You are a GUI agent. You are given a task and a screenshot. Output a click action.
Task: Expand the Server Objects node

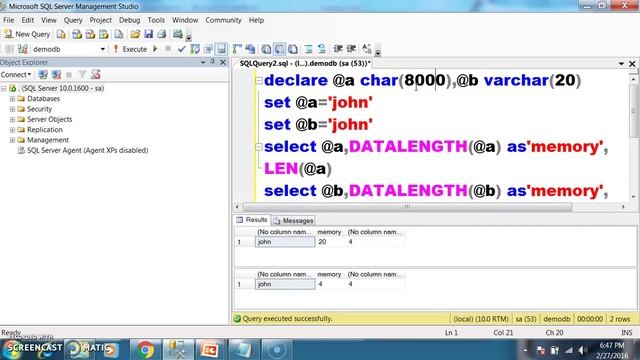[12, 119]
